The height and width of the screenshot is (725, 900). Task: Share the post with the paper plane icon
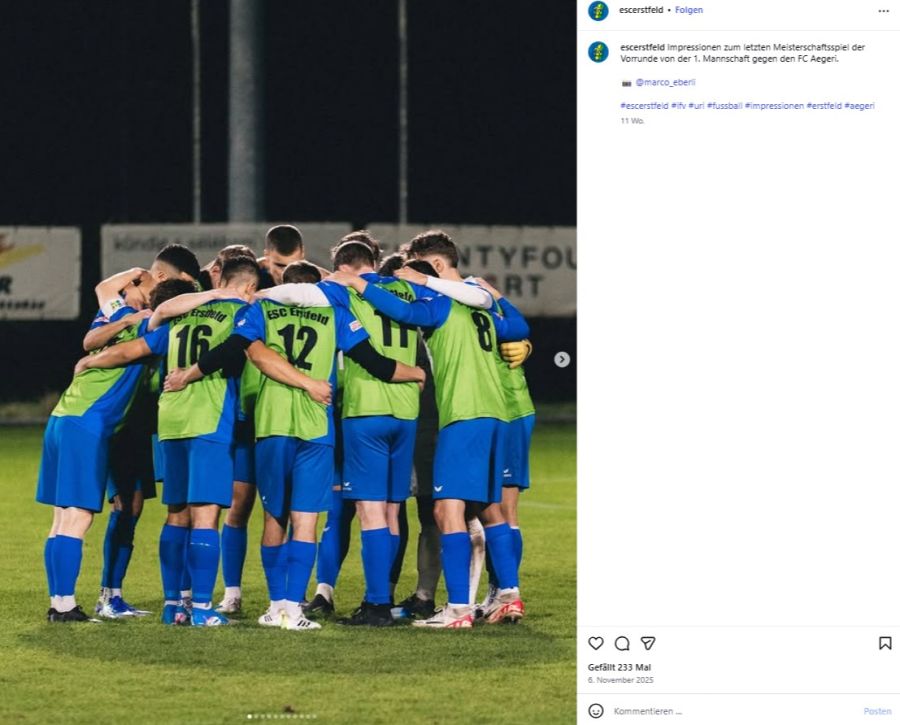[x=648, y=643]
